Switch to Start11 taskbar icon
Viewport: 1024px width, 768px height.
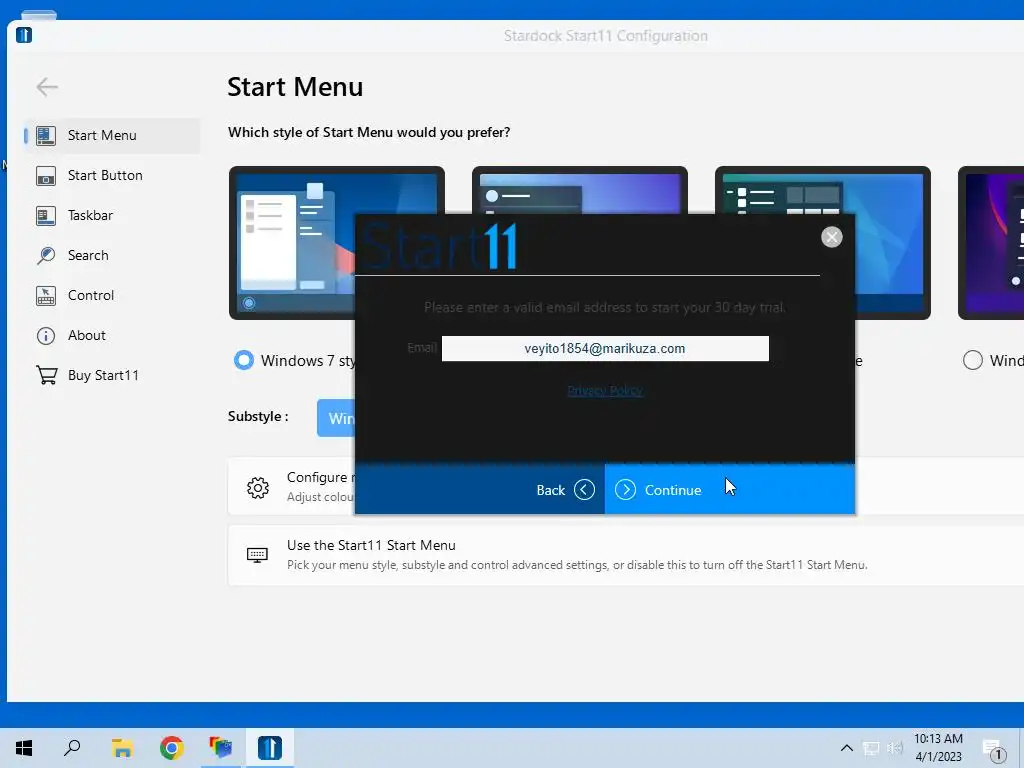[x=270, y=748]
